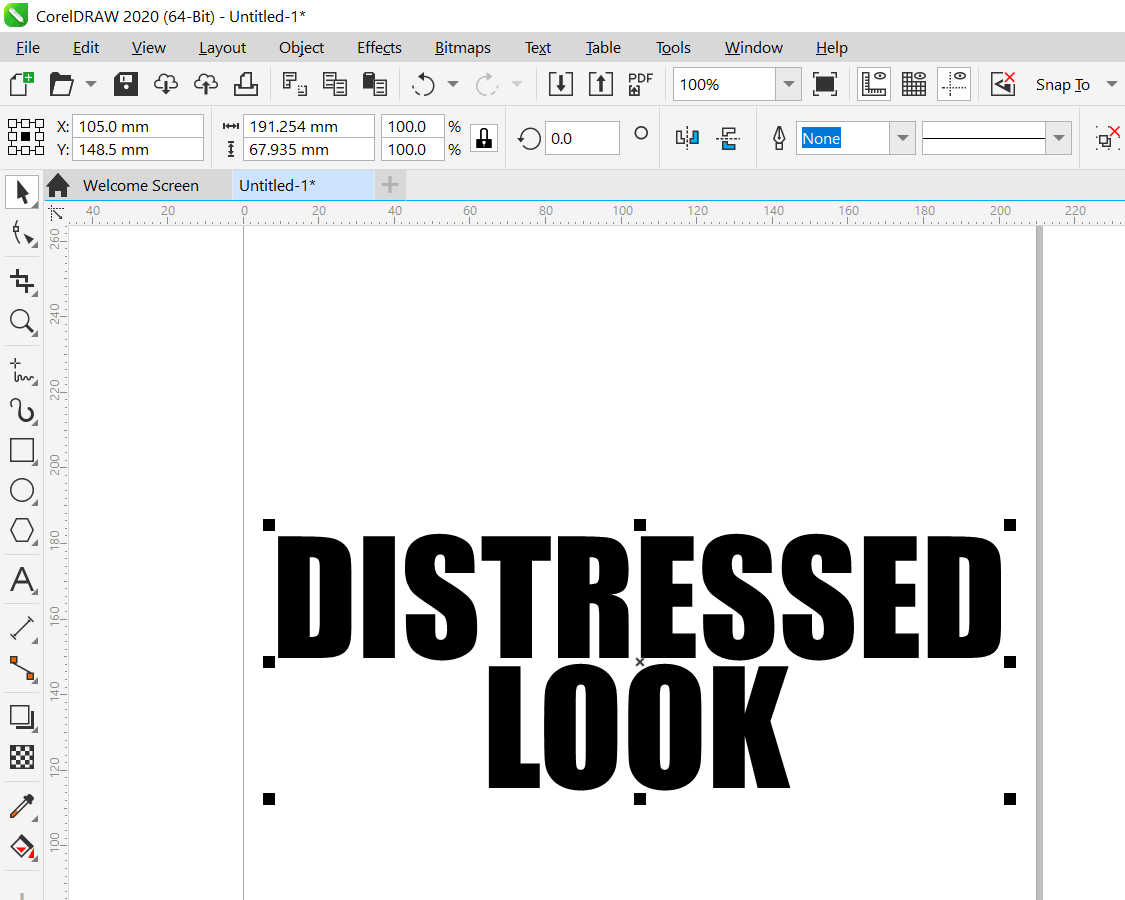The image size is (1125, 900).
Task: Click the Mirror horizontally icon
Action: point(687,138)
